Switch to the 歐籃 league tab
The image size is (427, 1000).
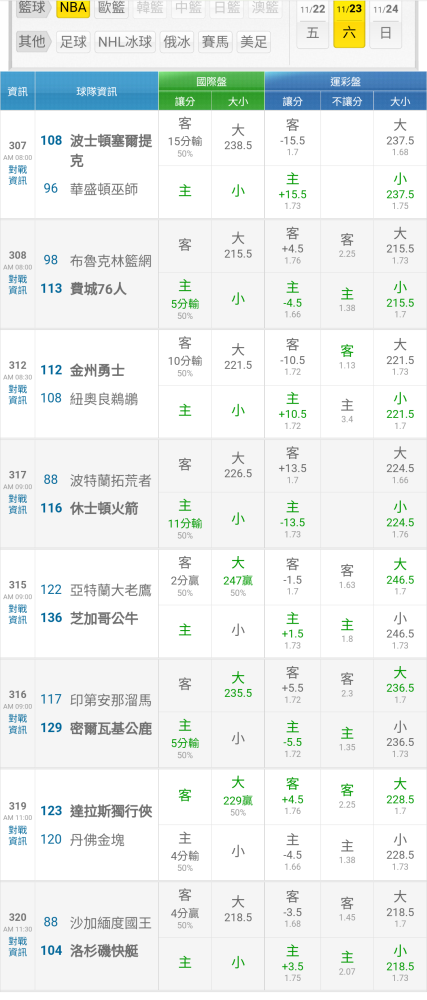click(112, 8)
